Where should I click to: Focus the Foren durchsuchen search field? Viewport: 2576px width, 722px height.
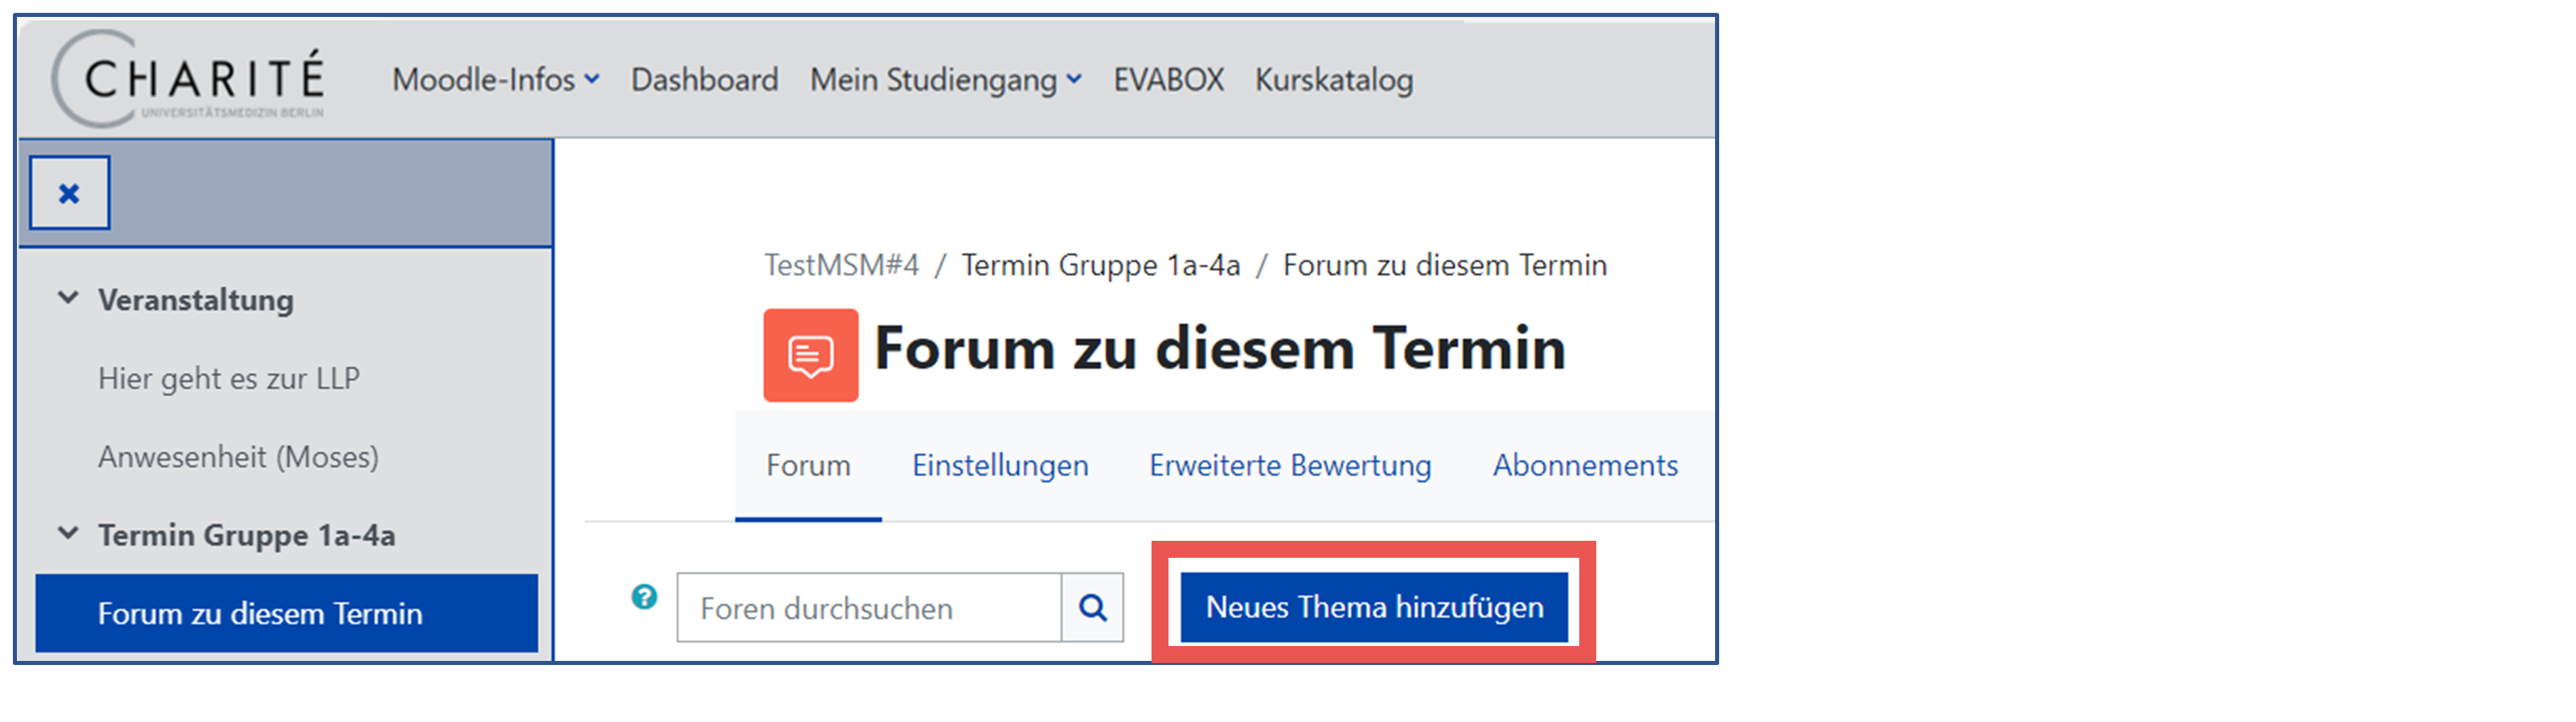pyautogui.click(x=869, y=607)
